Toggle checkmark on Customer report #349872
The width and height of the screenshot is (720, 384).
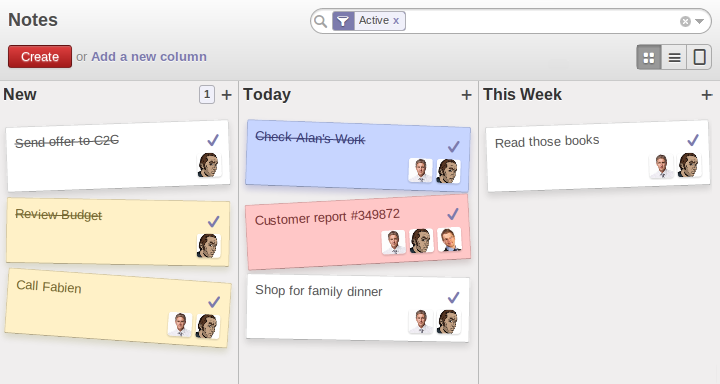(453, 214)
